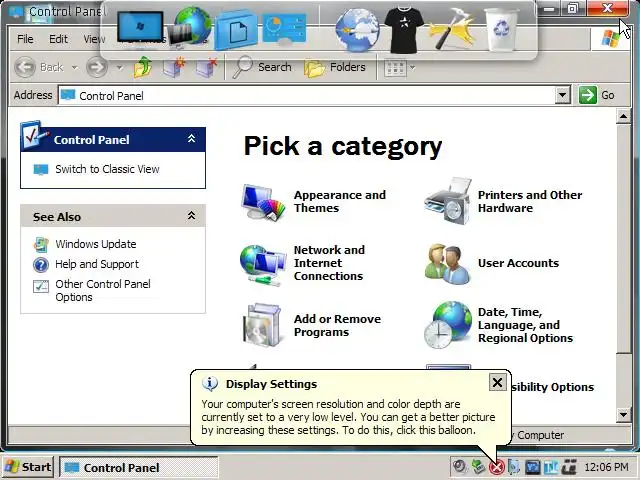640x480 pixels.
Task: Open Printers and Other Hardware link
Action: (530, 201)
